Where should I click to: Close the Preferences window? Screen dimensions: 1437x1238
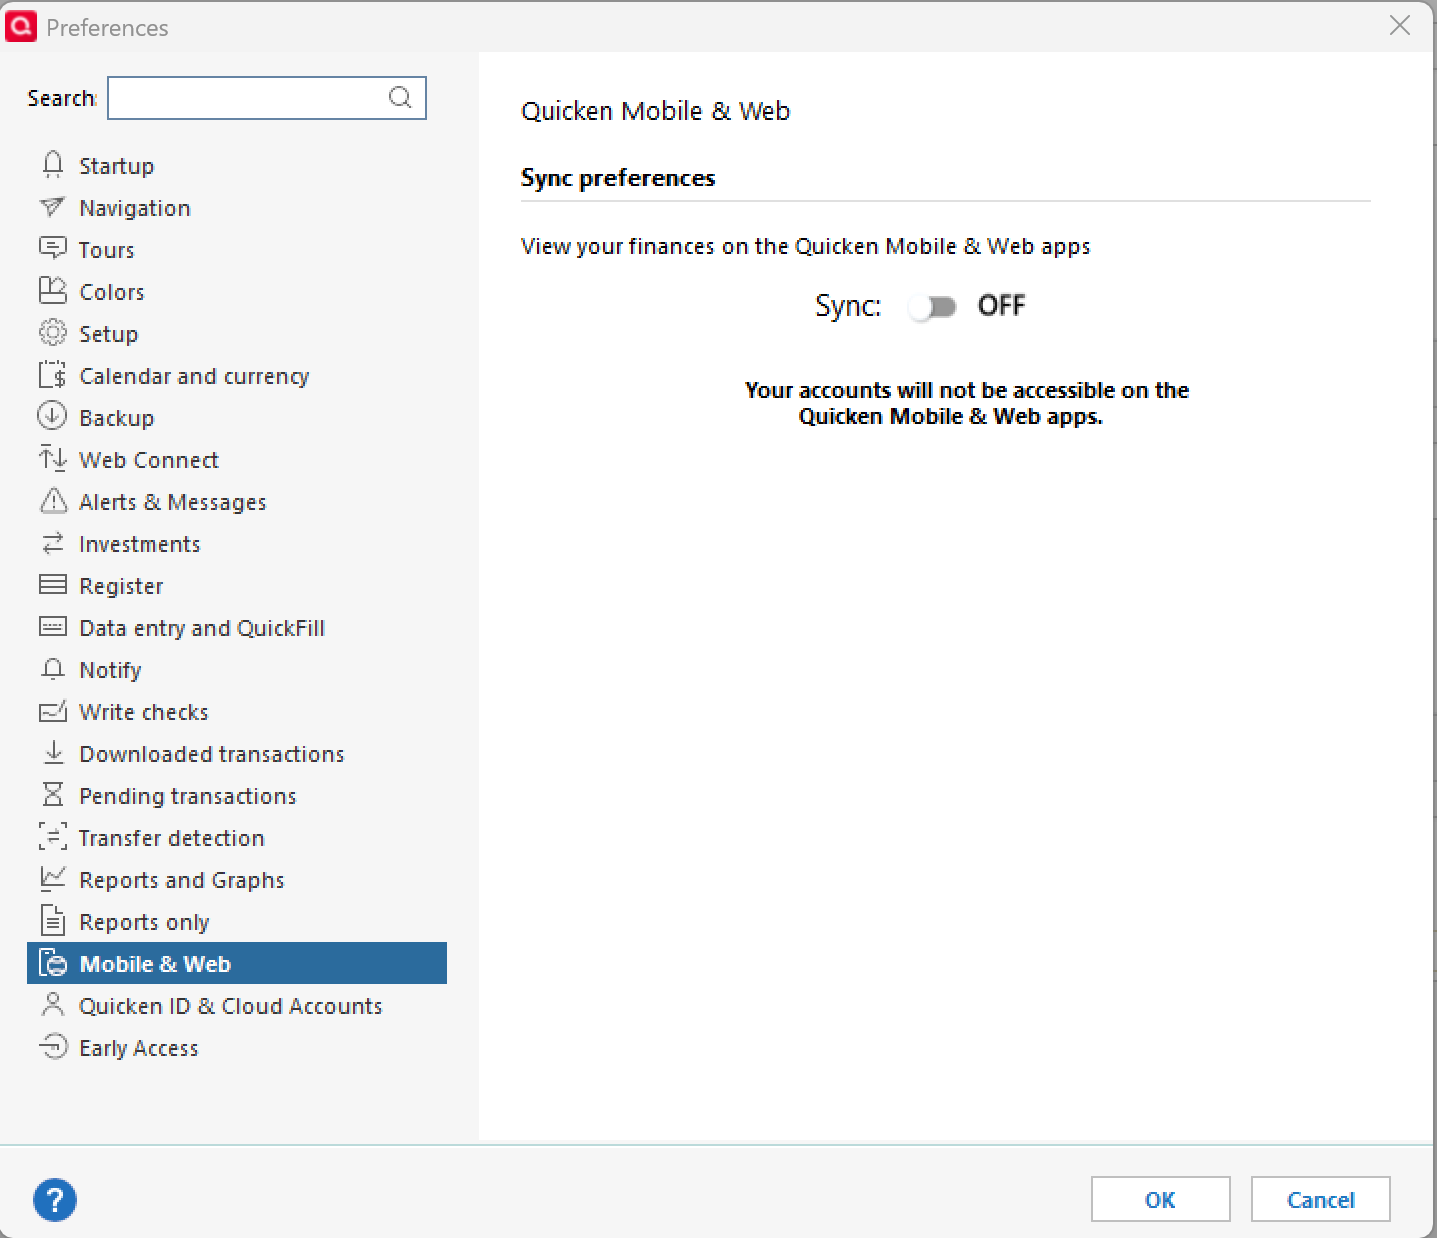click(1400, 26)
